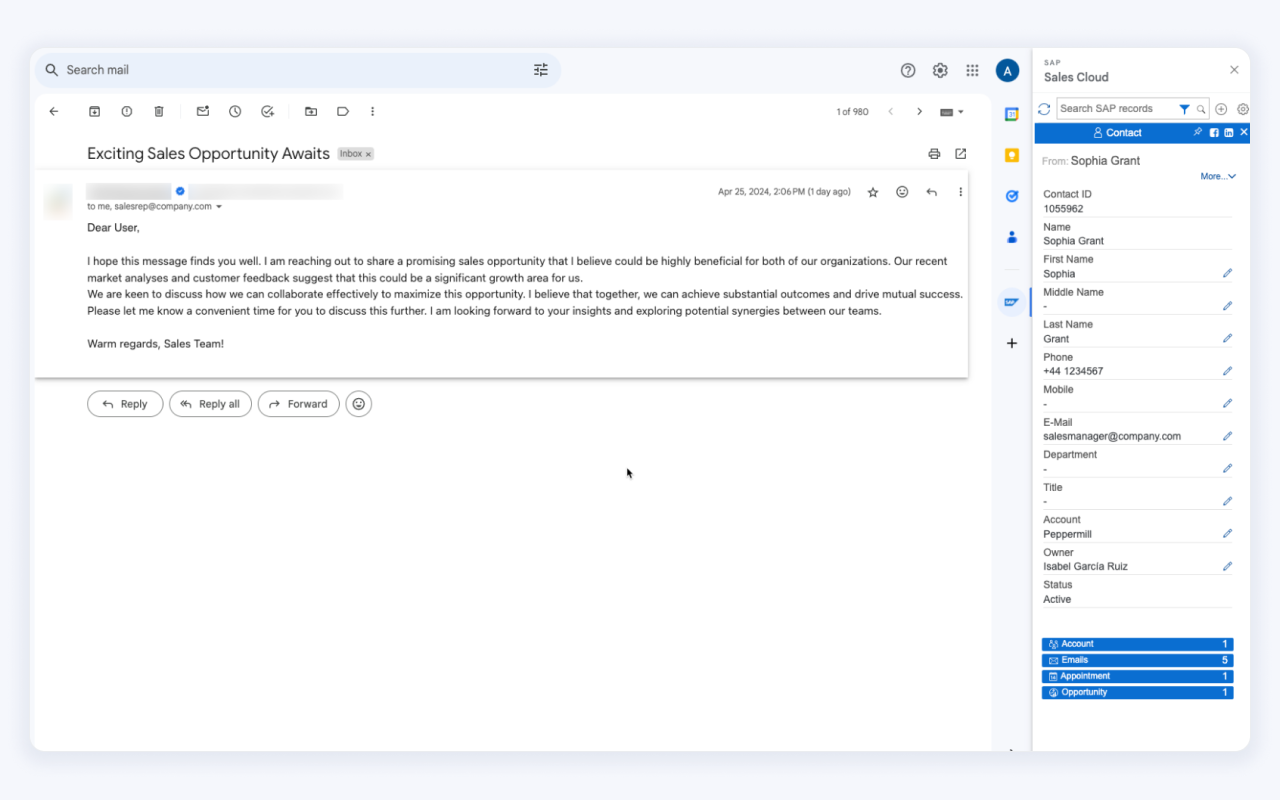Screen dimensions: 1280x800
Task: Open the Facebook icon on the Contact card
Action: click(x=1213, y=132)
